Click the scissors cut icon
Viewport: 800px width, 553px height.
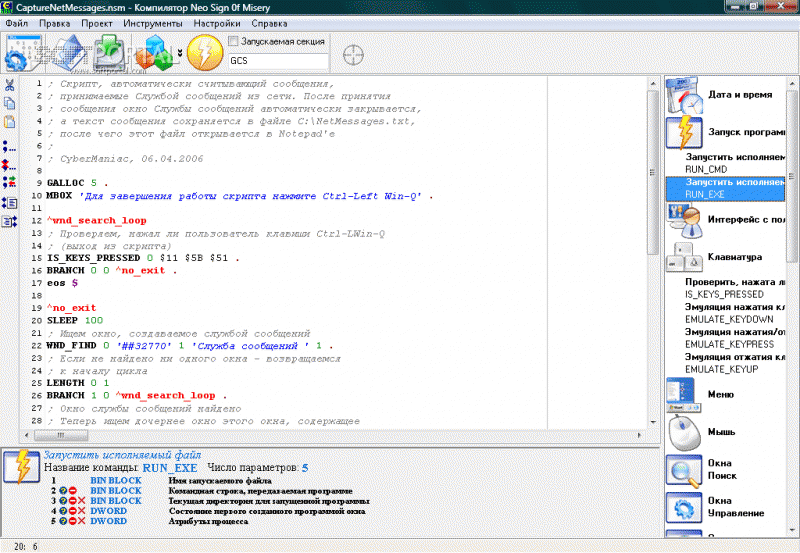pyautogui.click(x=9, y=85)
